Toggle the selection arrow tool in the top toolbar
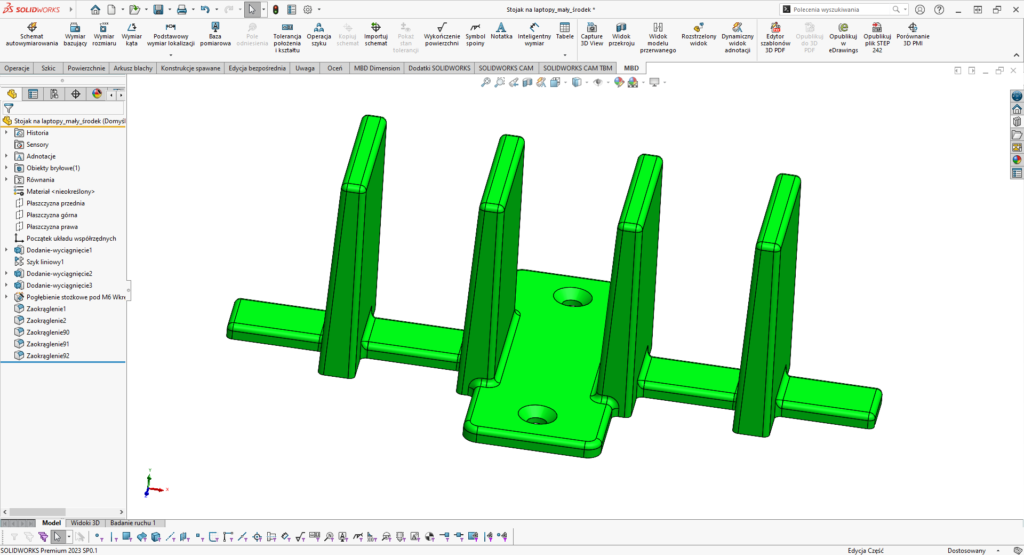The height and width of the screenshot is (555, 1024). [x=252, y=9]
